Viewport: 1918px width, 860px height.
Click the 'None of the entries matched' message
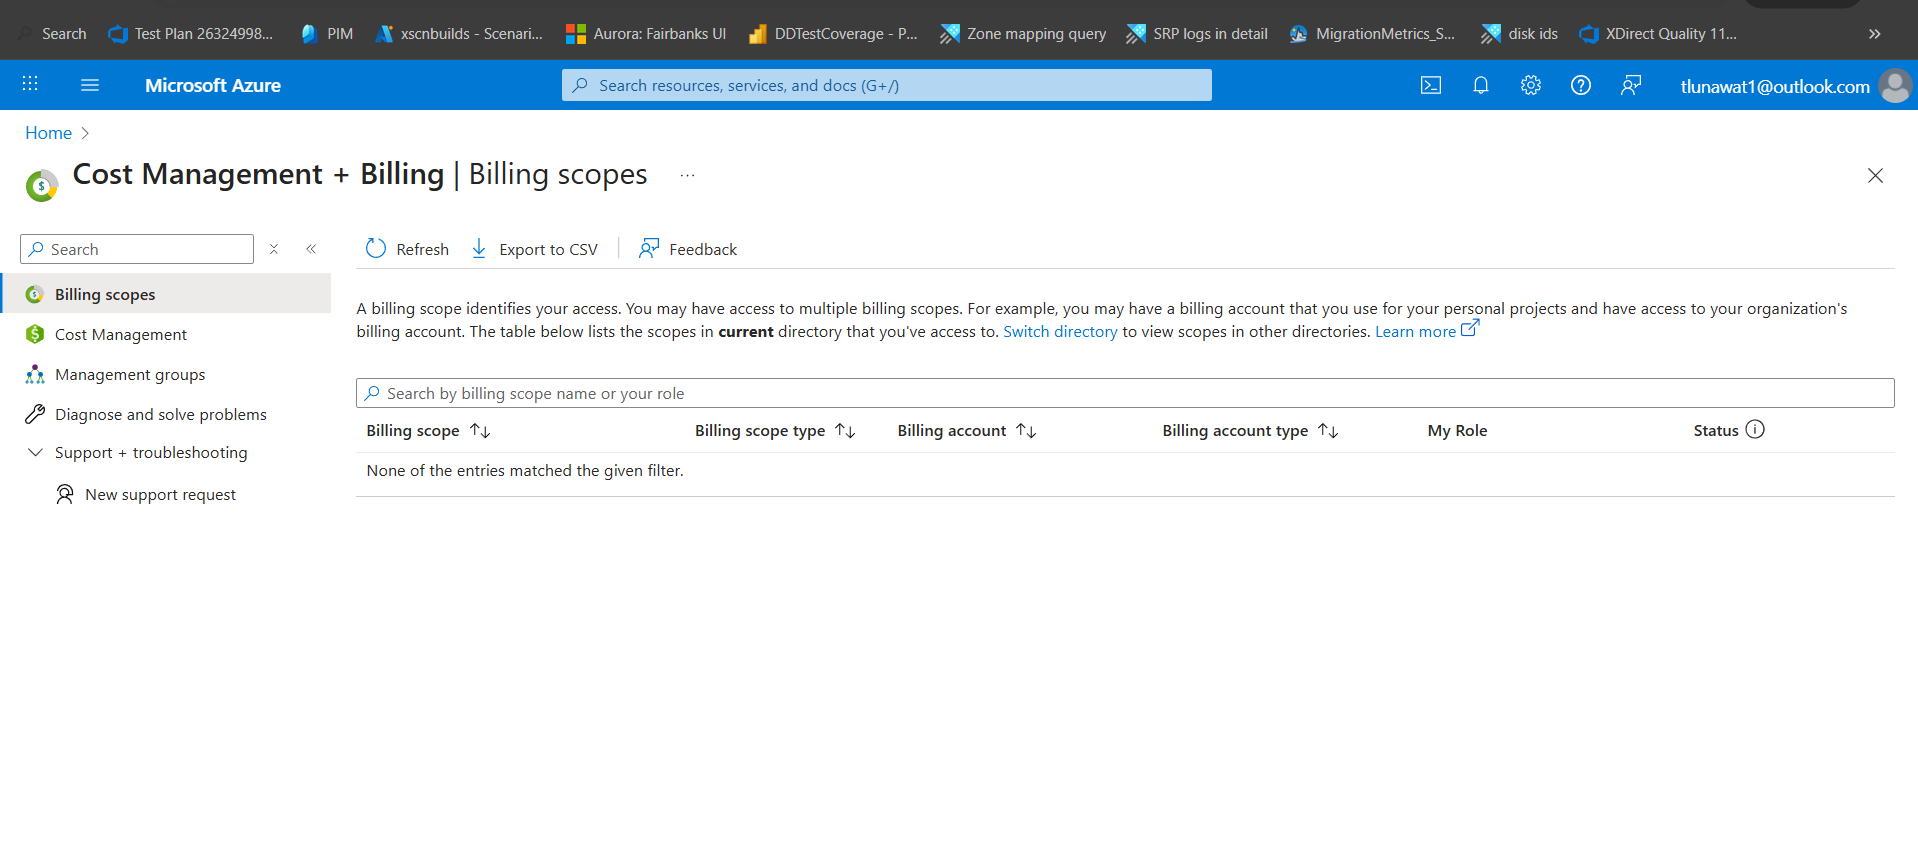click(525, 471)
